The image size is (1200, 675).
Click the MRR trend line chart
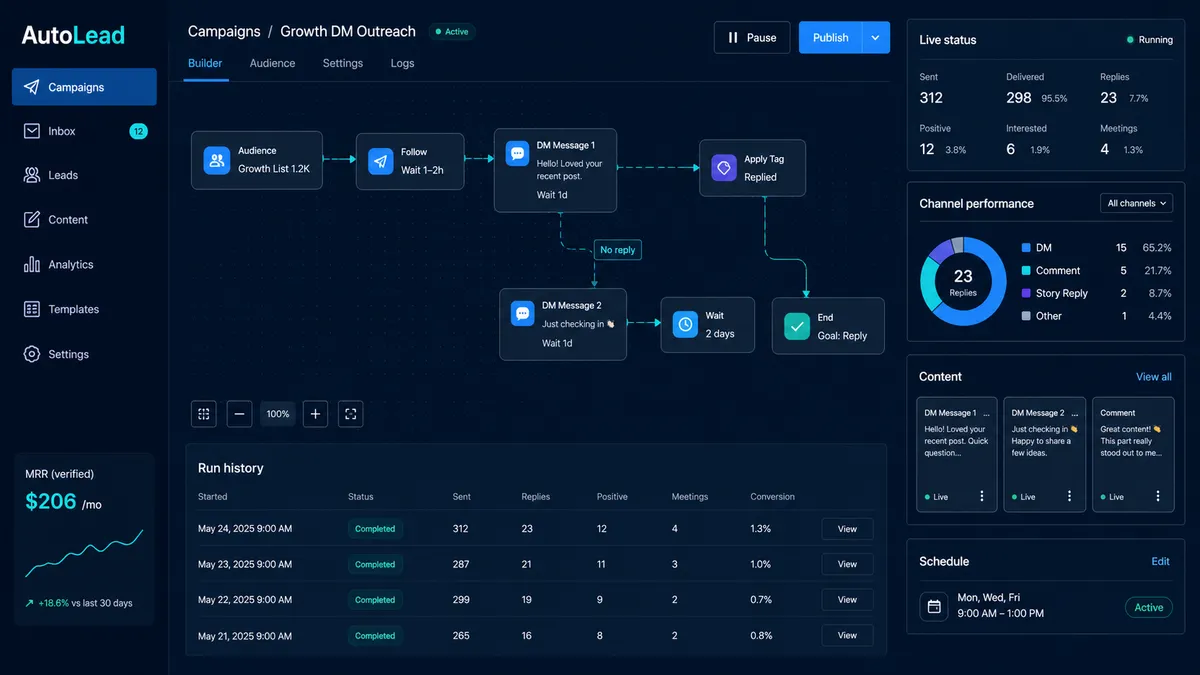click(84, 554)
